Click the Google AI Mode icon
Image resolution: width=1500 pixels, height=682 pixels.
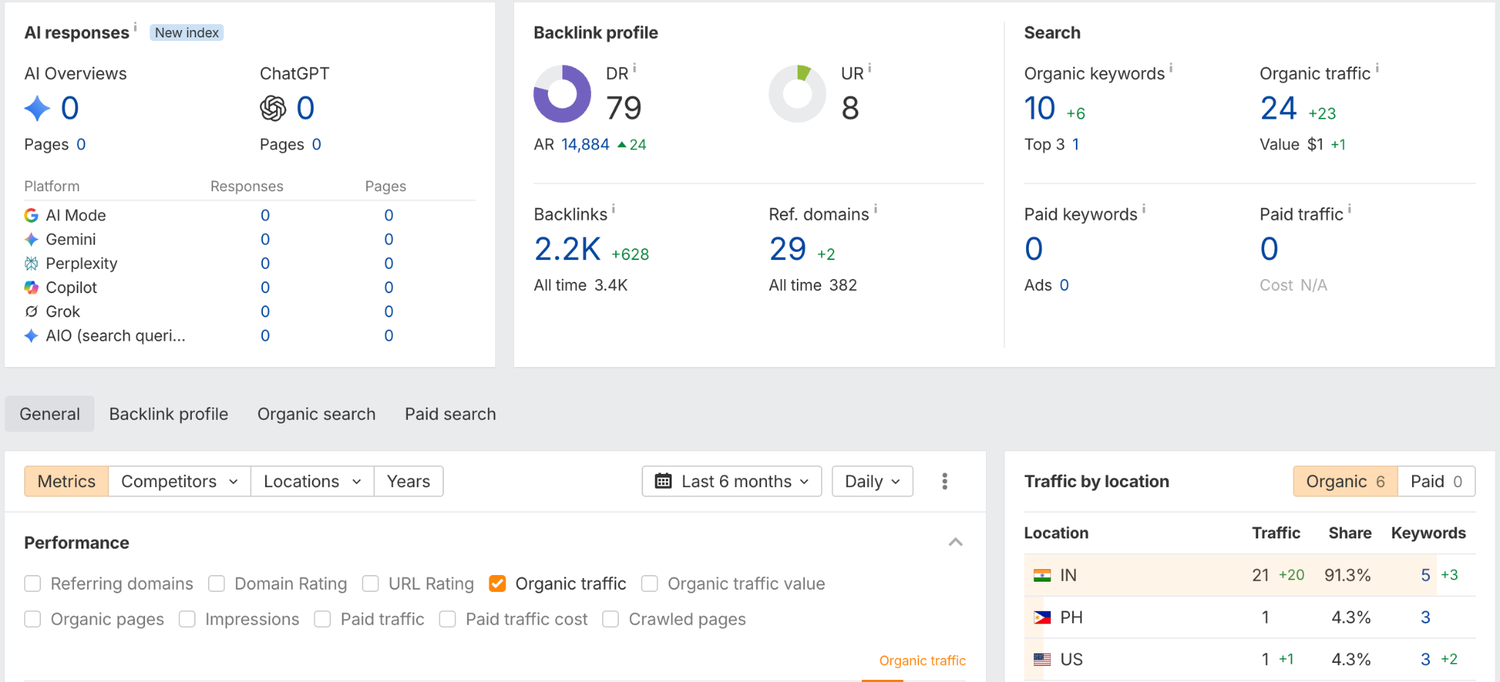(x=31, y=215)
